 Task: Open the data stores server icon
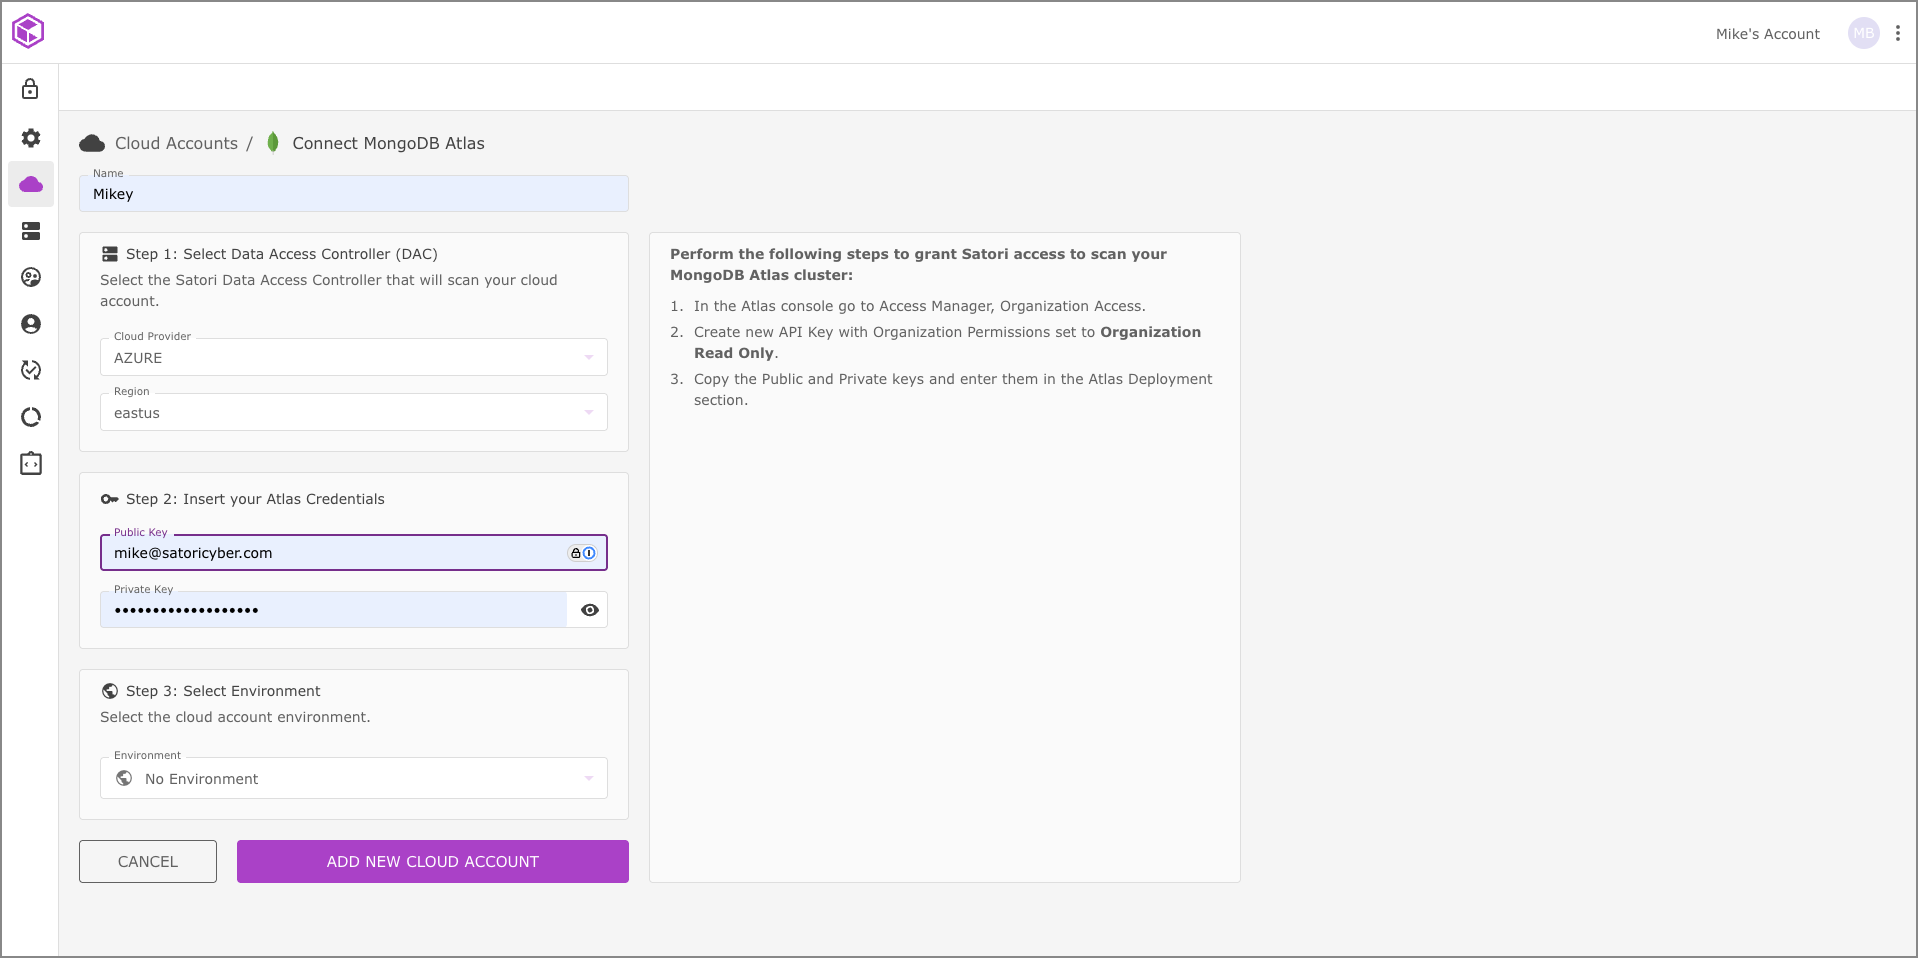31,231
